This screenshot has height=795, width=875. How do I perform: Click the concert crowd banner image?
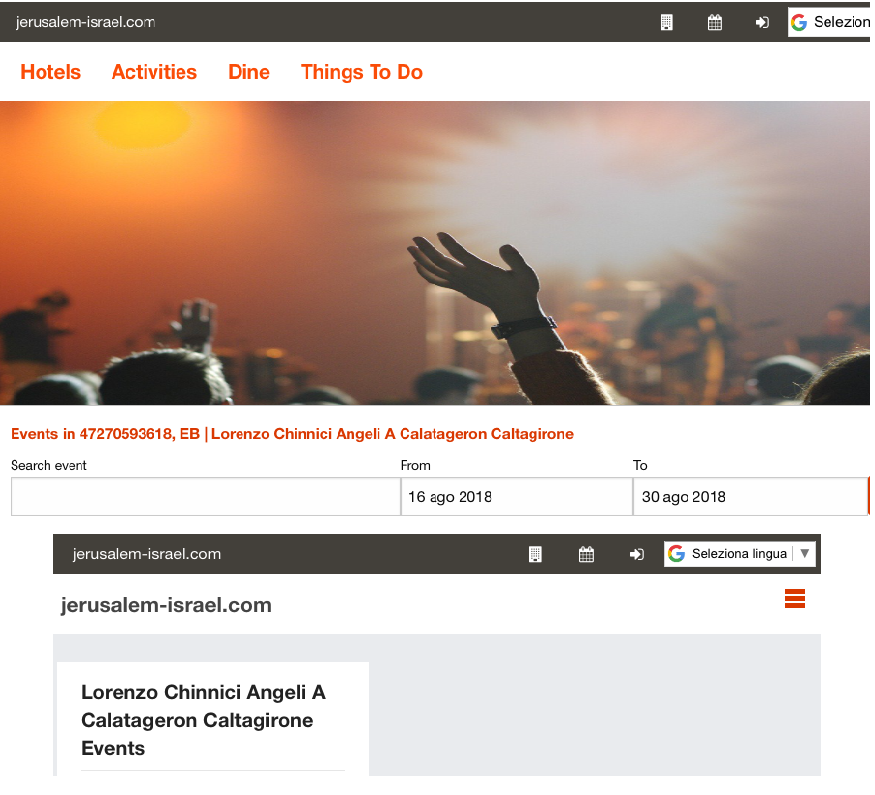(435, 253)
